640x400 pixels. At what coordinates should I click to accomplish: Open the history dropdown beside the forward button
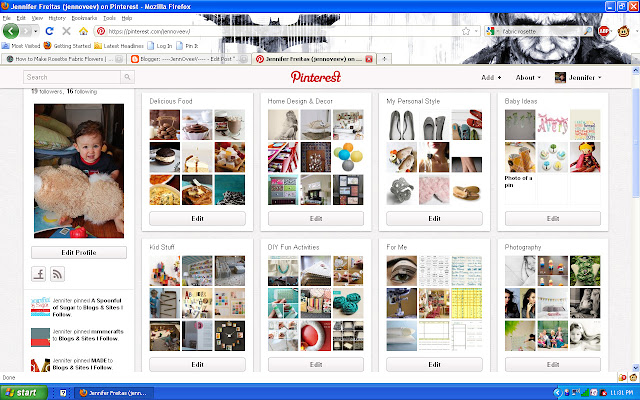click(x=36, y=31)
